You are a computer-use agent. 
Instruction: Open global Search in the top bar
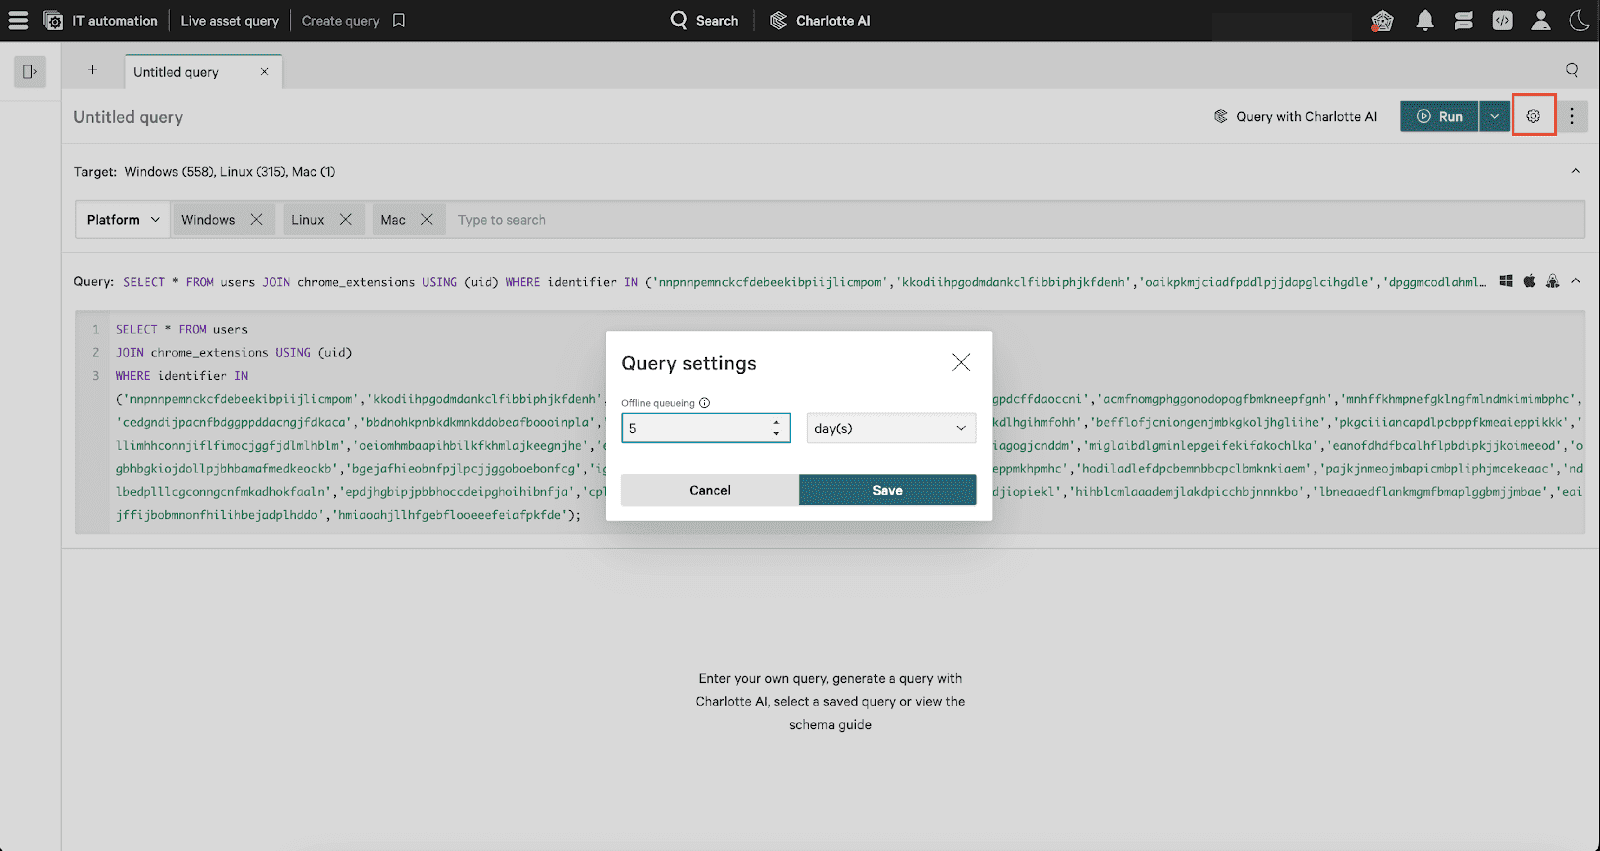[x=704, y=20]
